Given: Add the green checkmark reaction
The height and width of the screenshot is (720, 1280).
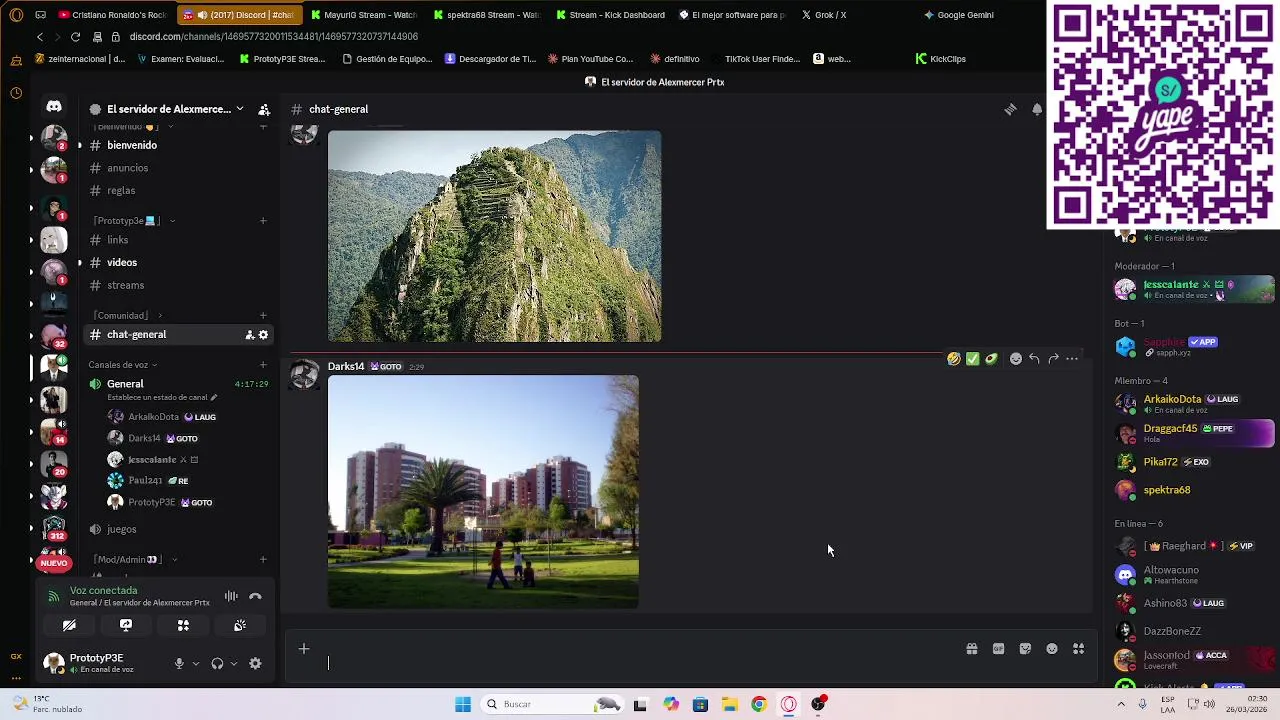Looking at the screenshot, I should [972, 359].
